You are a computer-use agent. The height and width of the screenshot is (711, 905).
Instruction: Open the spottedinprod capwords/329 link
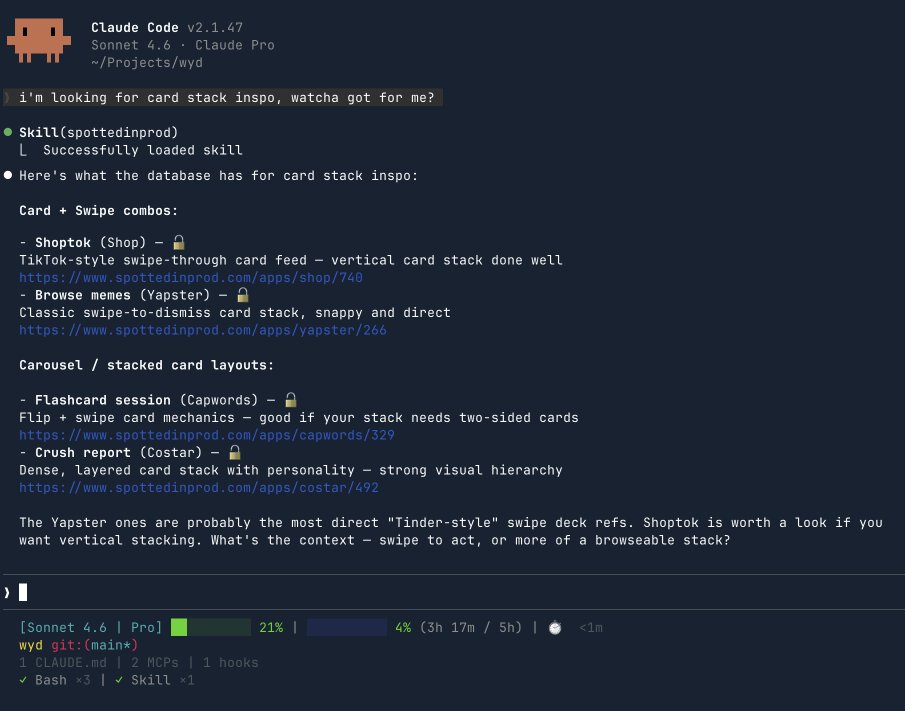click(207, 435)
